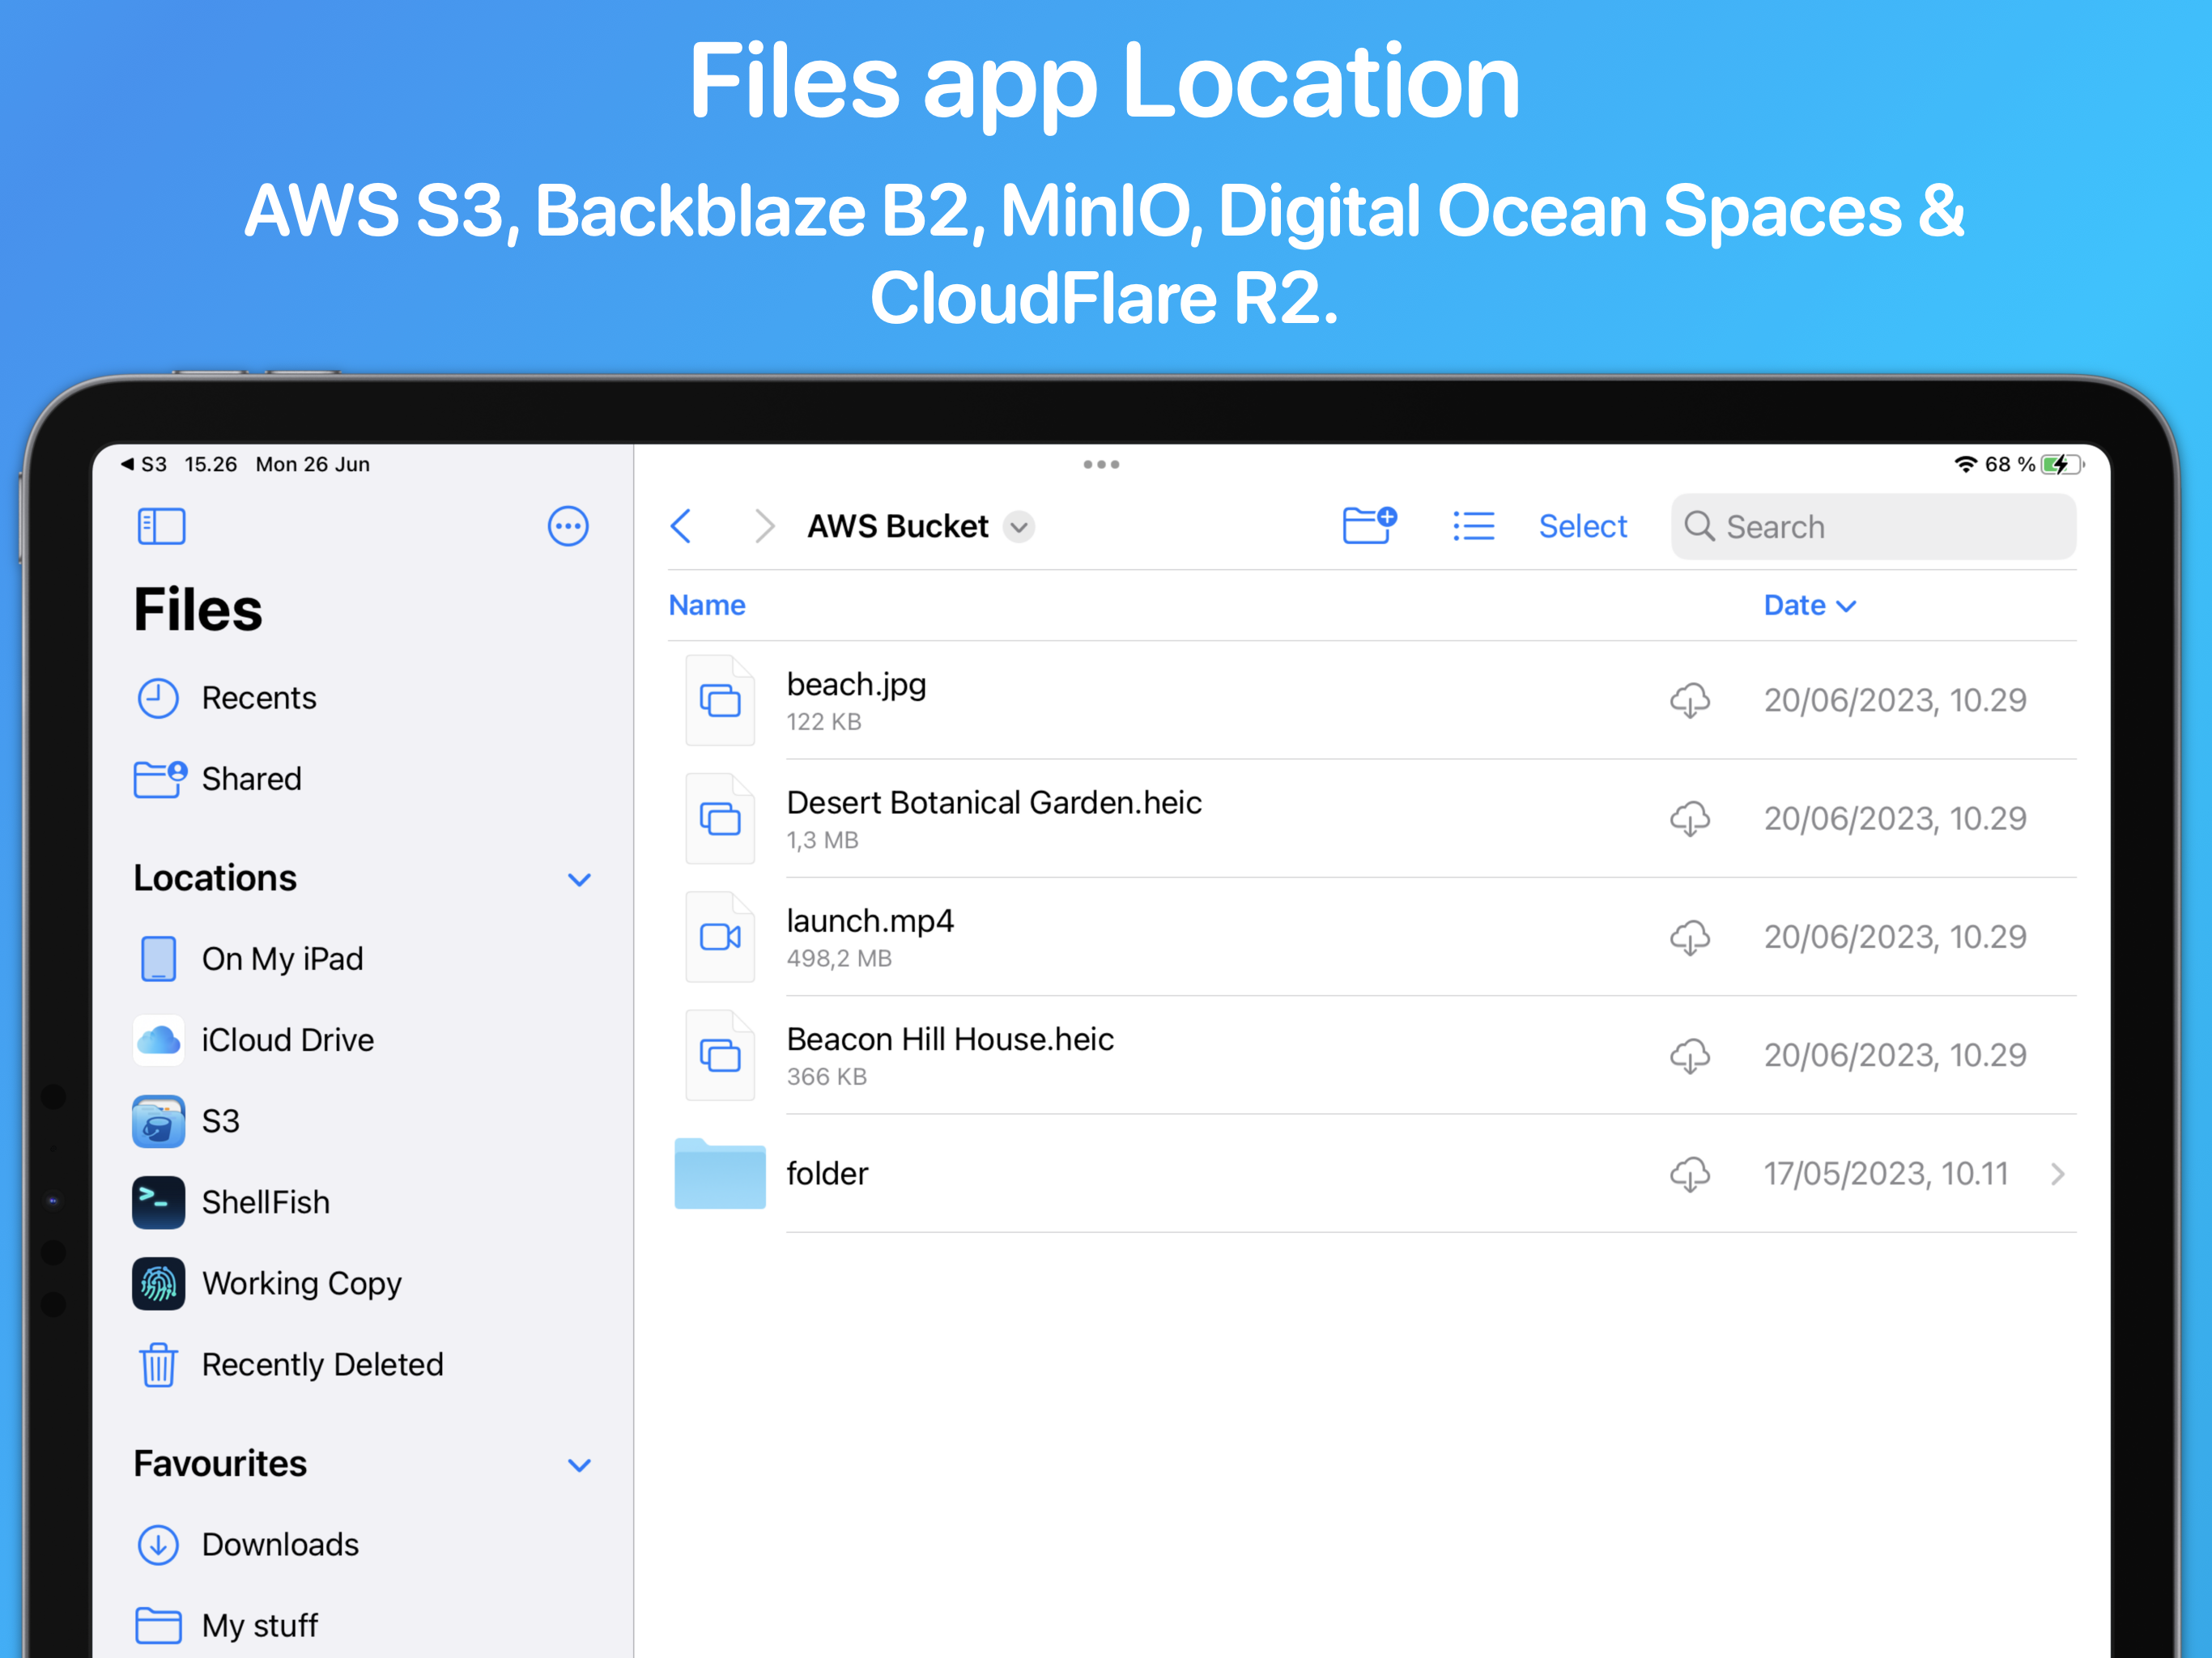Click the back navigation arrow

click(x=682, y=526)
